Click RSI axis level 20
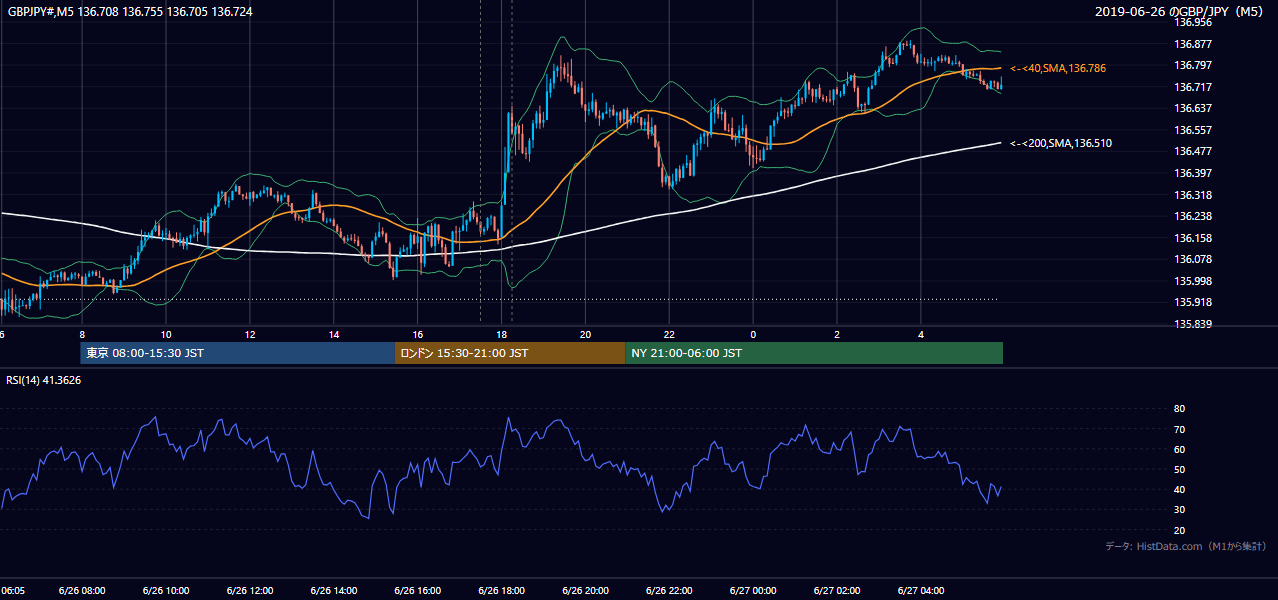1278x600 pixels. (1179, 530)
